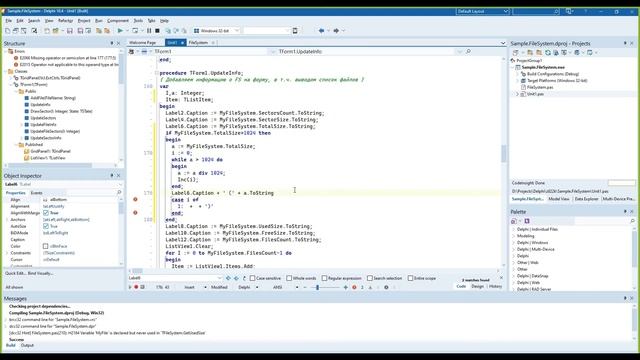The image size is (640, 360).
Task: Click the editor vertical scrollbar
Action: click(x=504, y=153)
